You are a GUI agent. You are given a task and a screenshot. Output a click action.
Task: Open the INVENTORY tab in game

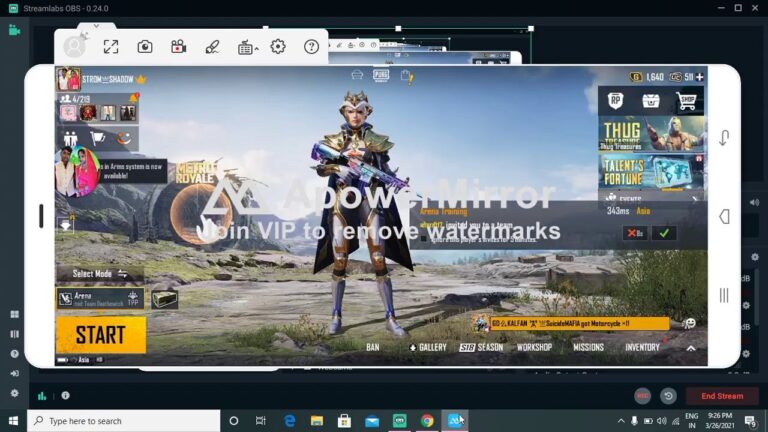[x=642, y=347]
